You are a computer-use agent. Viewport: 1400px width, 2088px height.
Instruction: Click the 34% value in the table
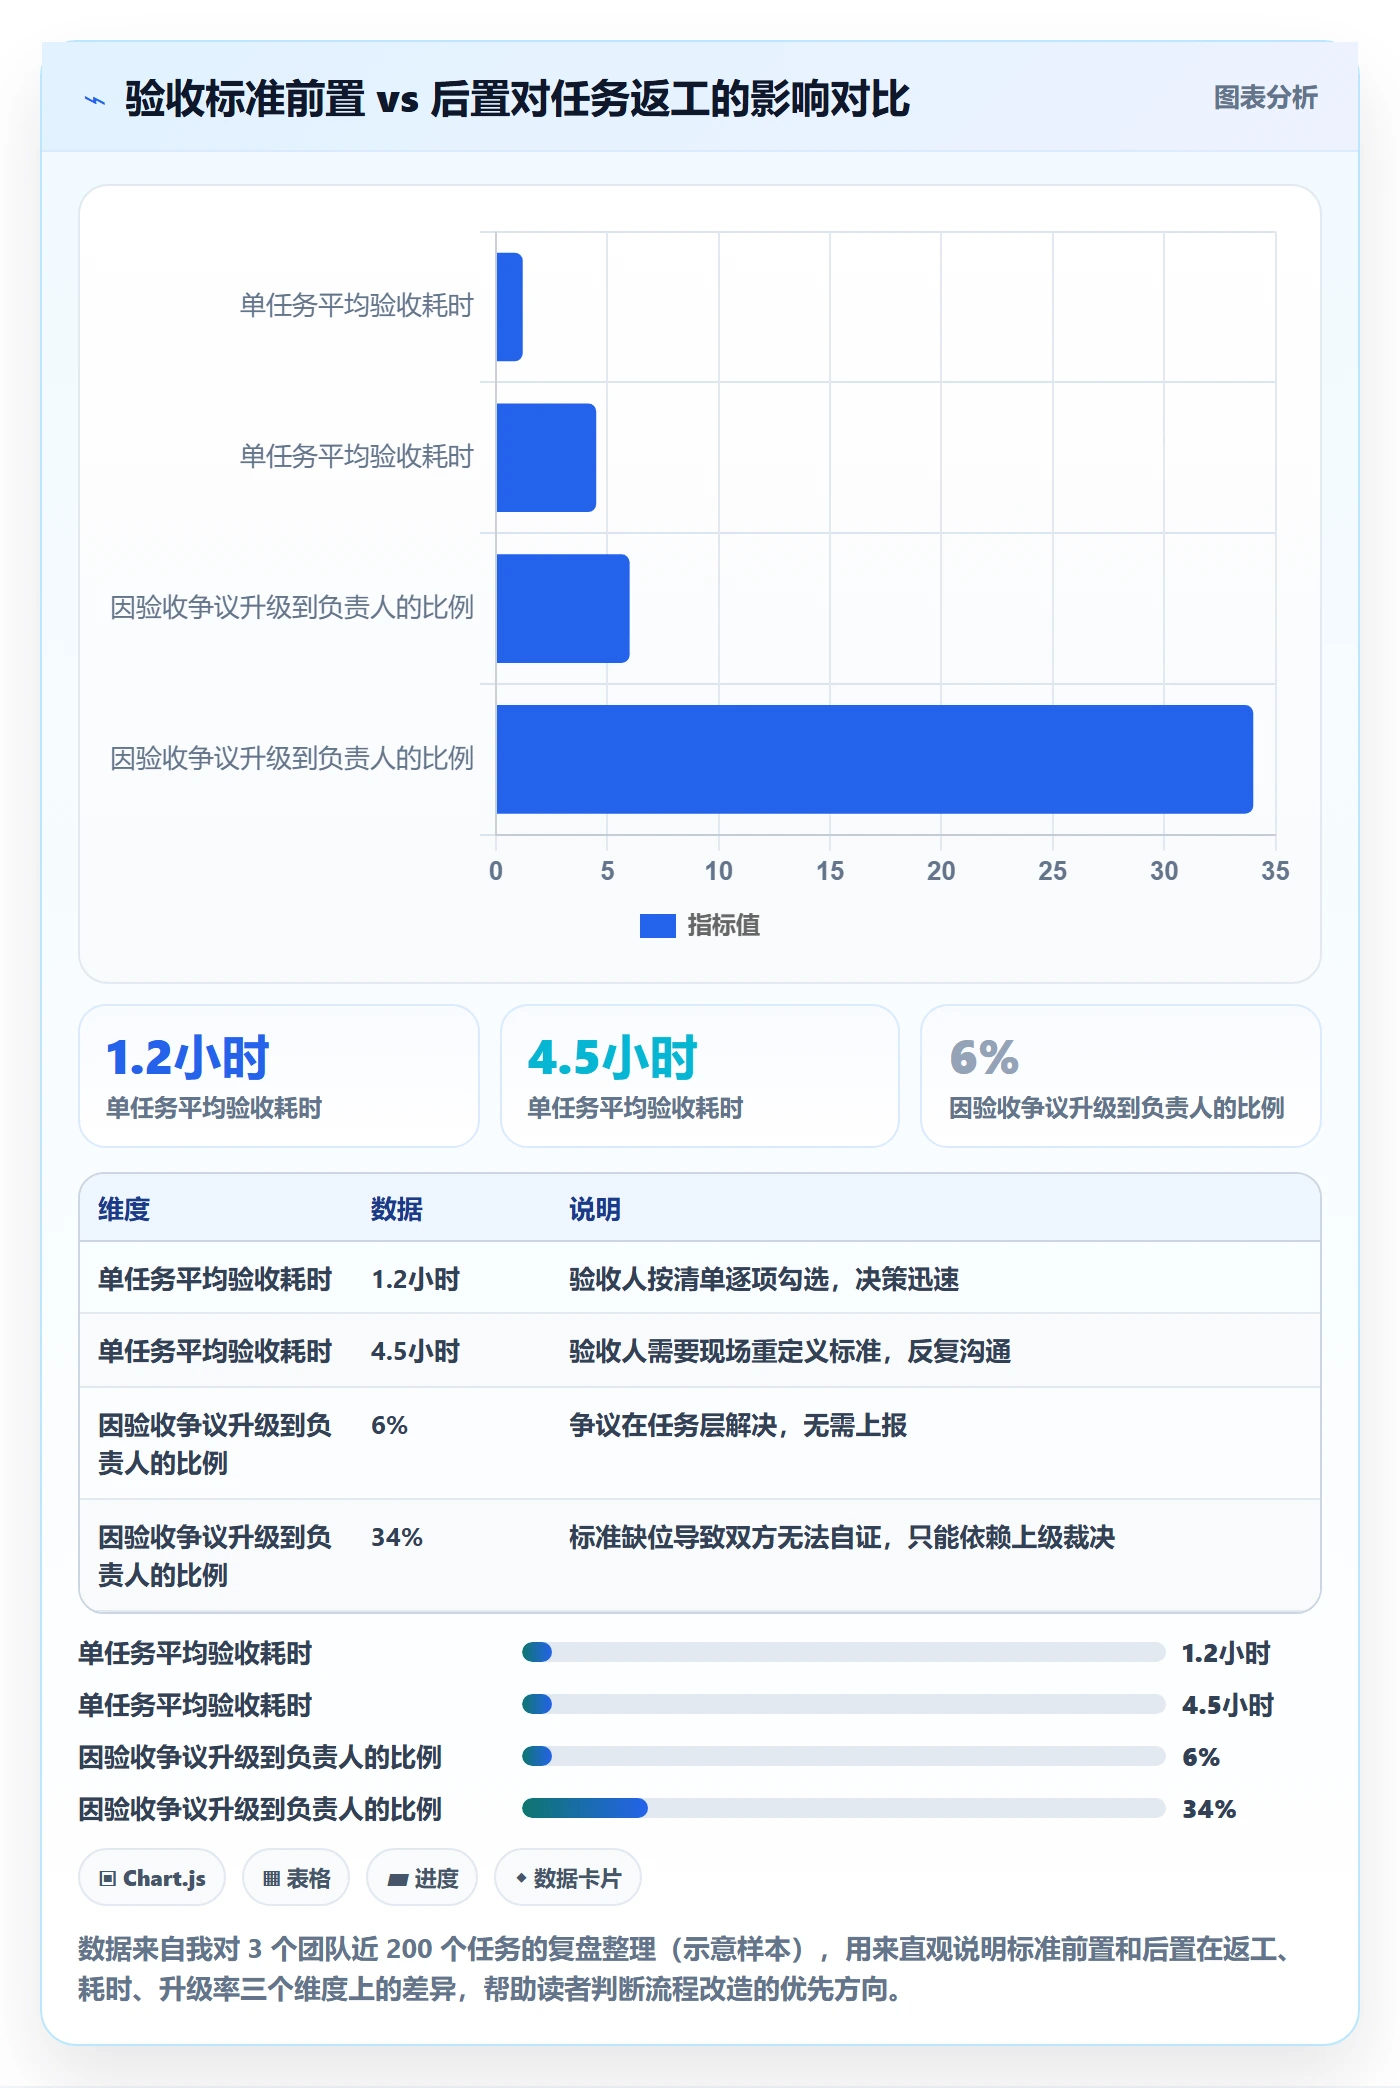pos(397,1537)
